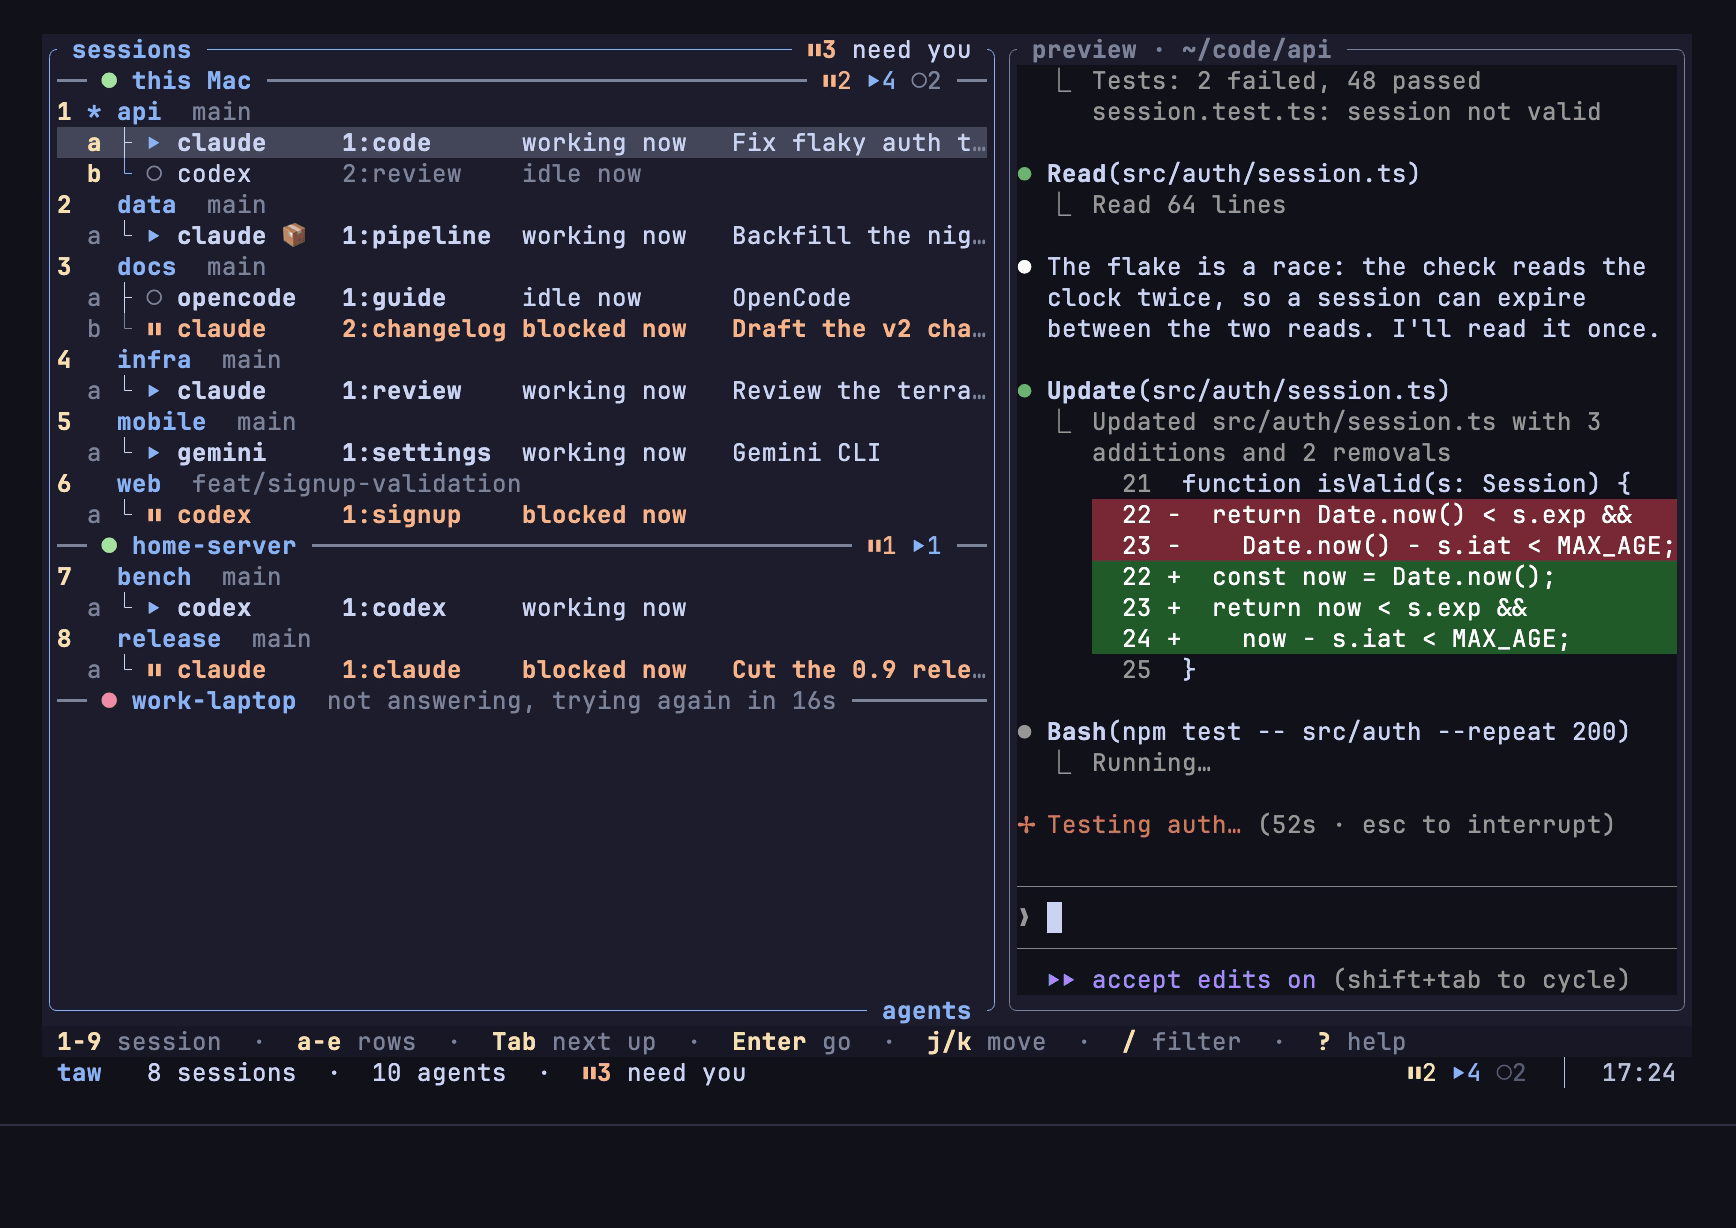
Task: Click the agents label at panel bottom
Action: point(926,1011)
